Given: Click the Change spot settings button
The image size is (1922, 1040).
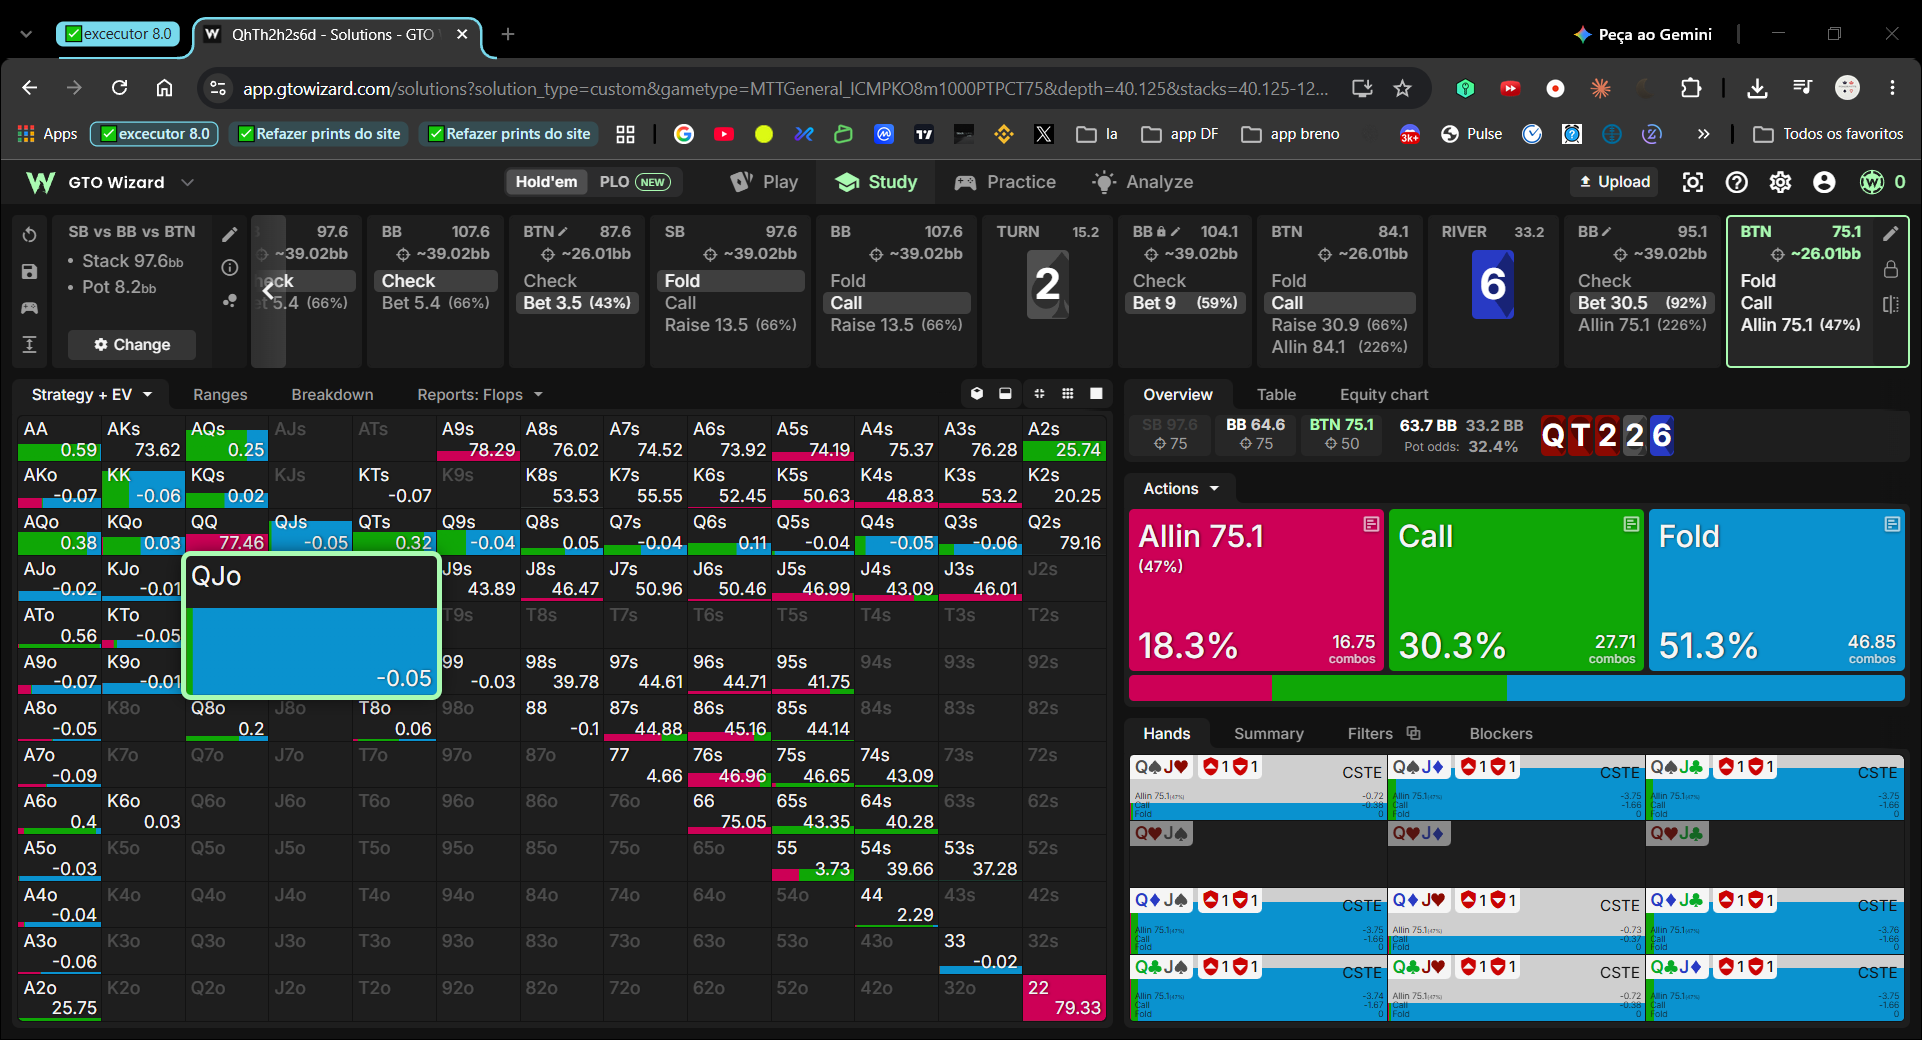Looking at the screenshot, I should [132, 345].
